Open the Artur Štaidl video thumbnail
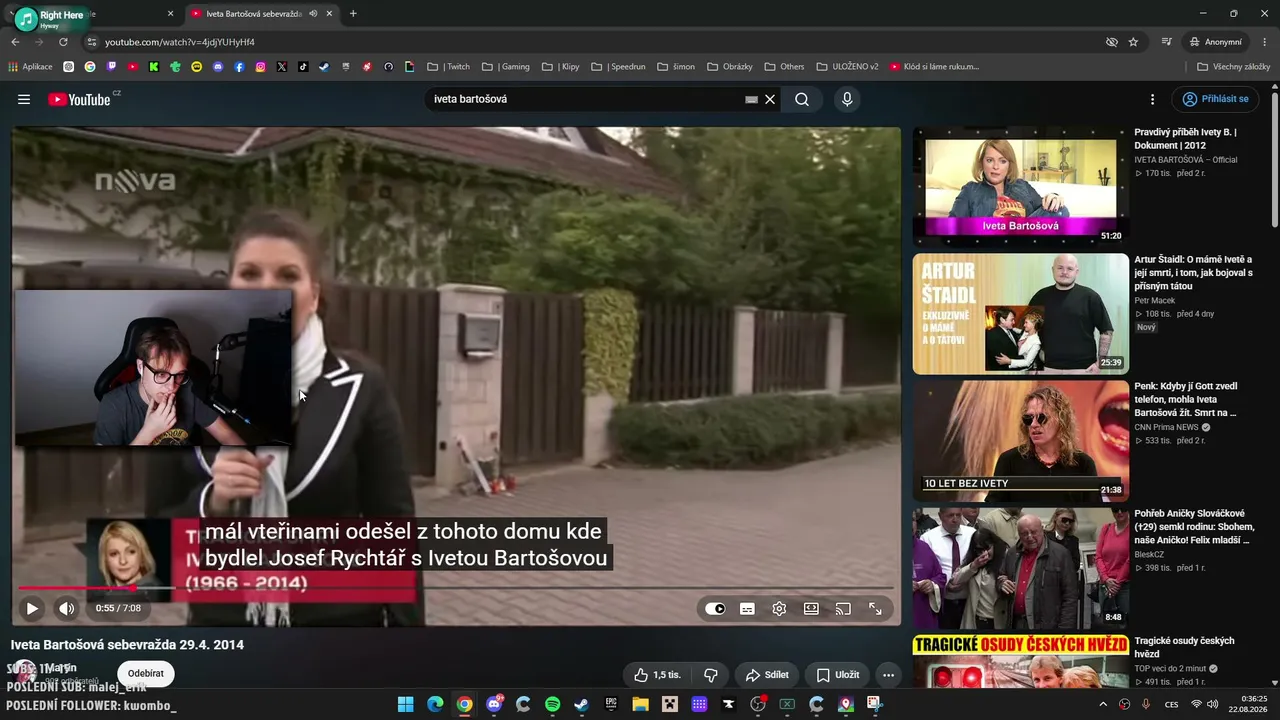This screenshot has height=720, width=1280. pos(1020,314)
